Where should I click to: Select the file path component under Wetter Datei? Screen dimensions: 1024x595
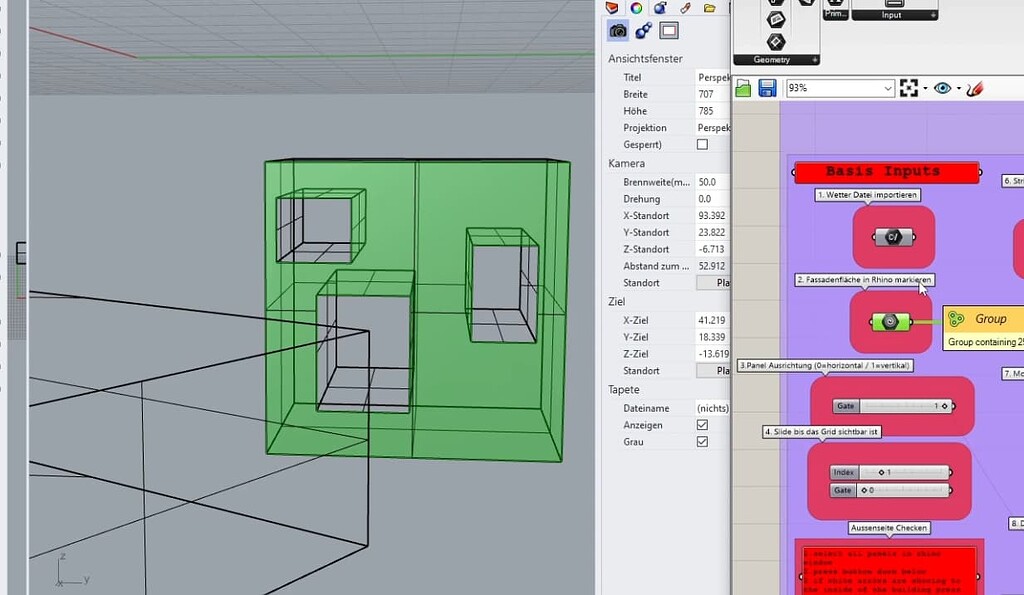click(893, 237)
